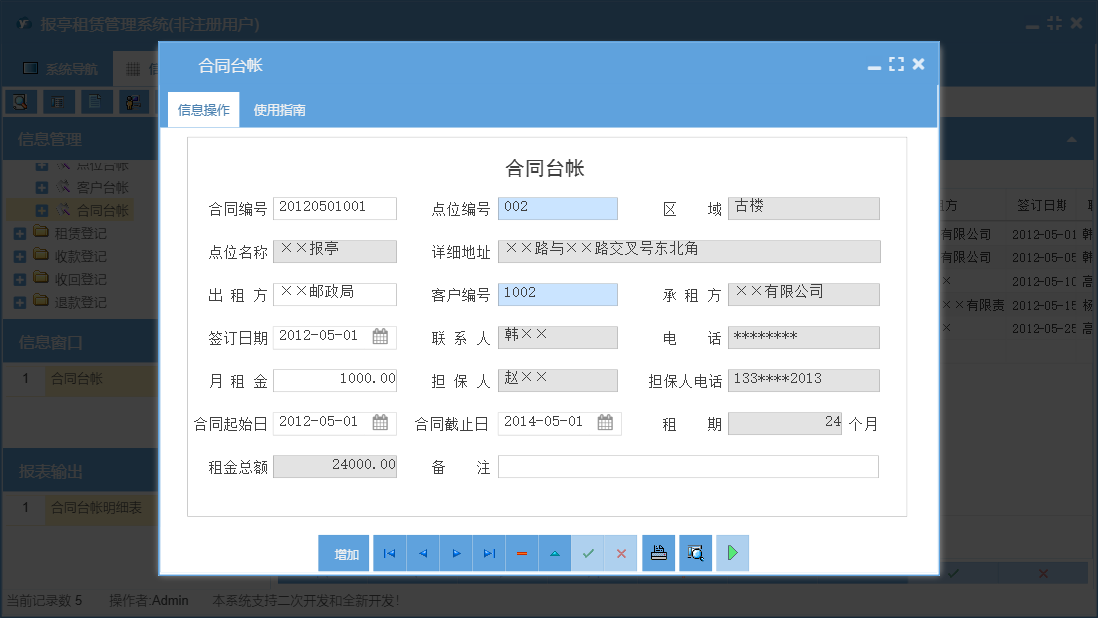Delete current record with the red minus icon
This screenshot has height=618, width=1098.
point(522,552)
